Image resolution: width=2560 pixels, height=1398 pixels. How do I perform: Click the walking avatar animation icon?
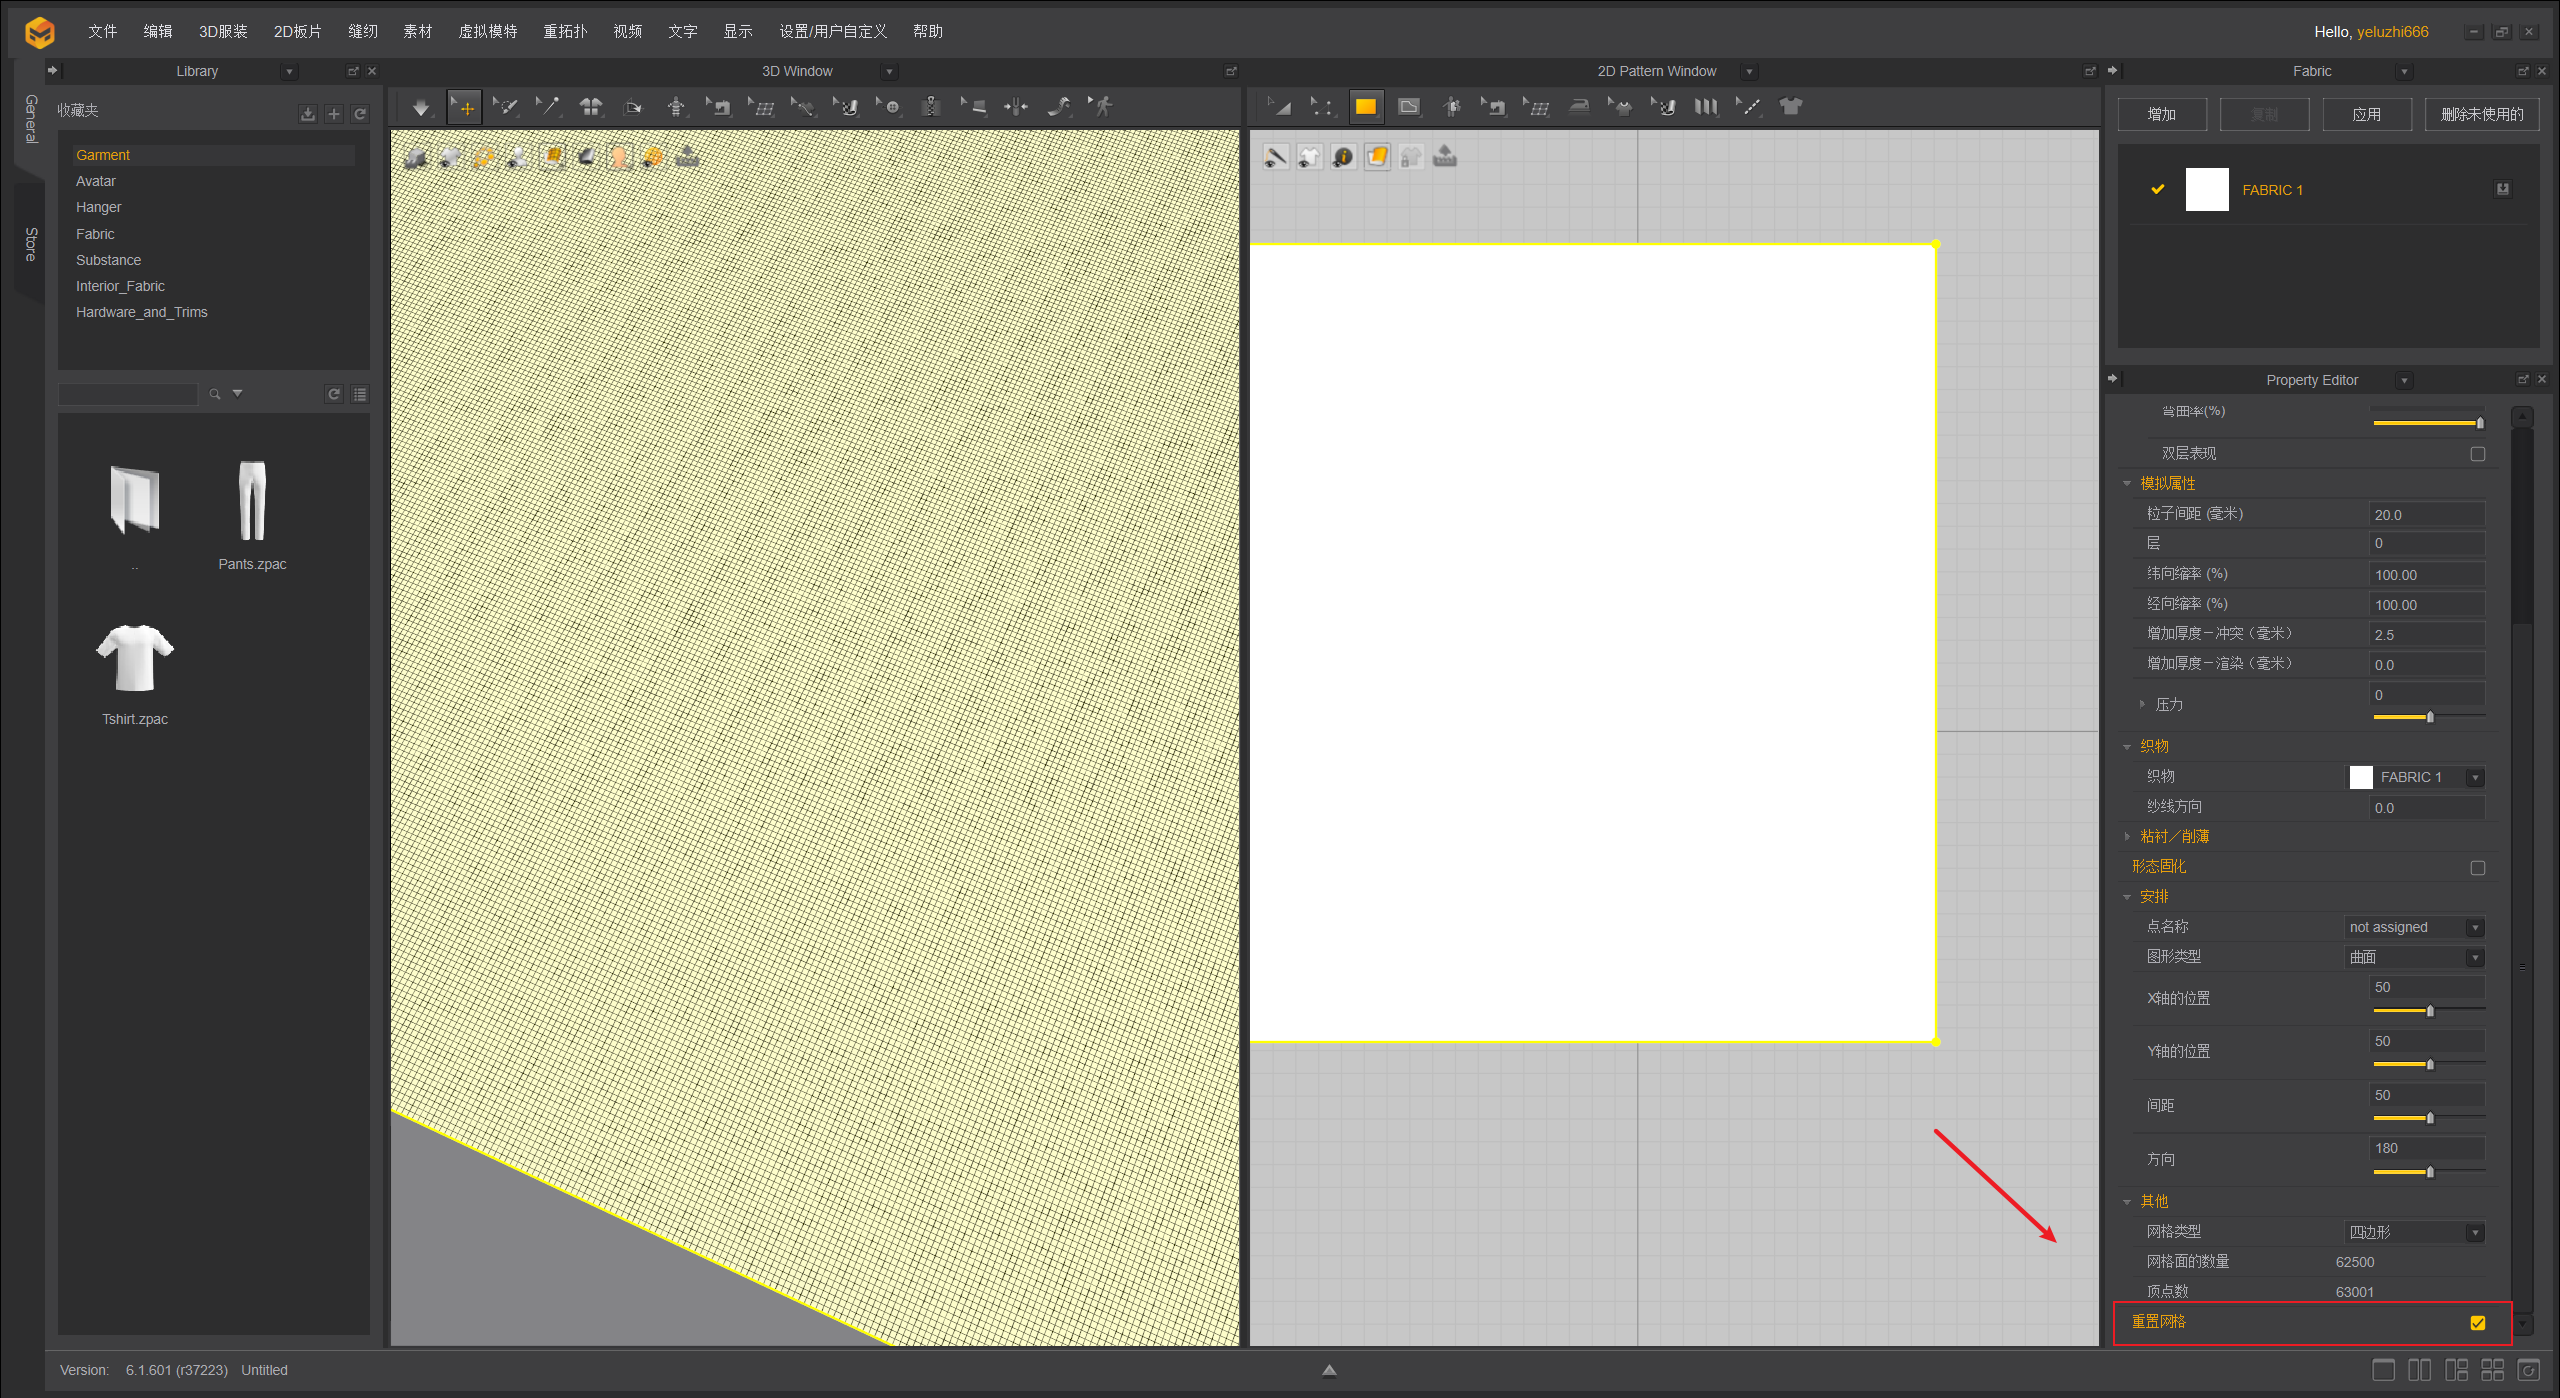coord(1103,107)
